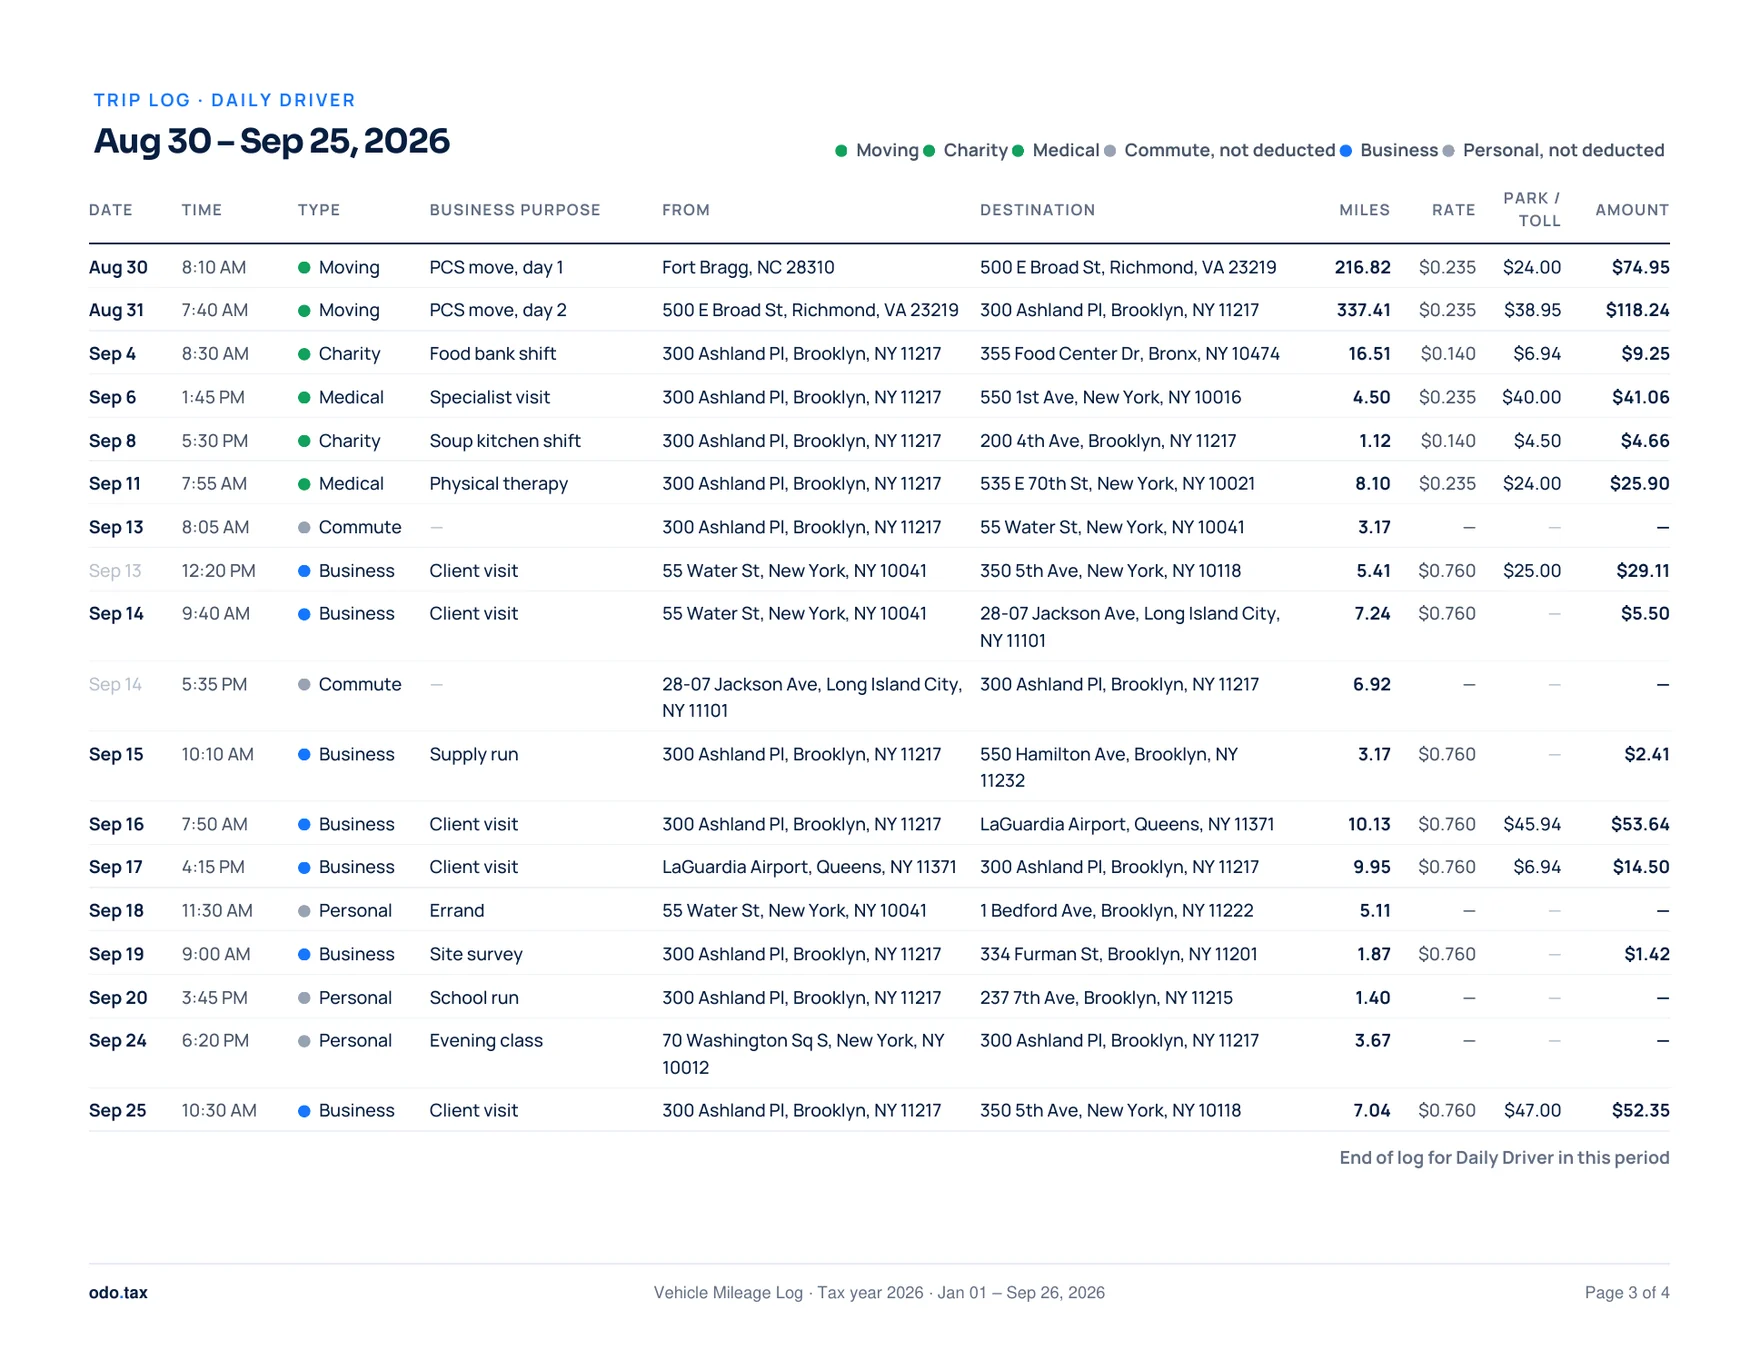The width and height of the screenshot is (1760, 1360).
Task: Click the 337.41 miles value
Action: [1364, 310]
